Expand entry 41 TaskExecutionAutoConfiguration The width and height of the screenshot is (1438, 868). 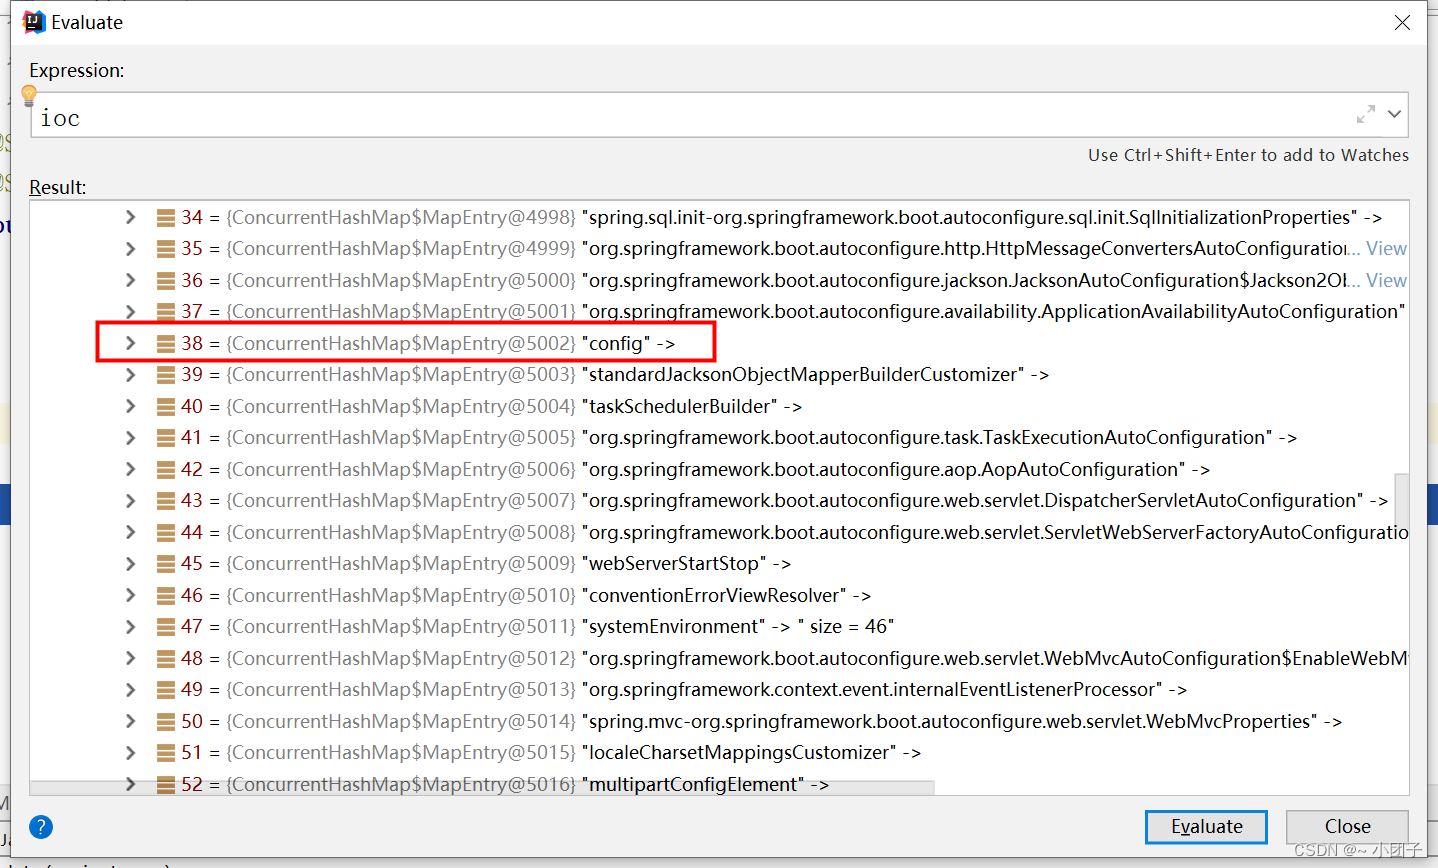[x=130, y=437]
